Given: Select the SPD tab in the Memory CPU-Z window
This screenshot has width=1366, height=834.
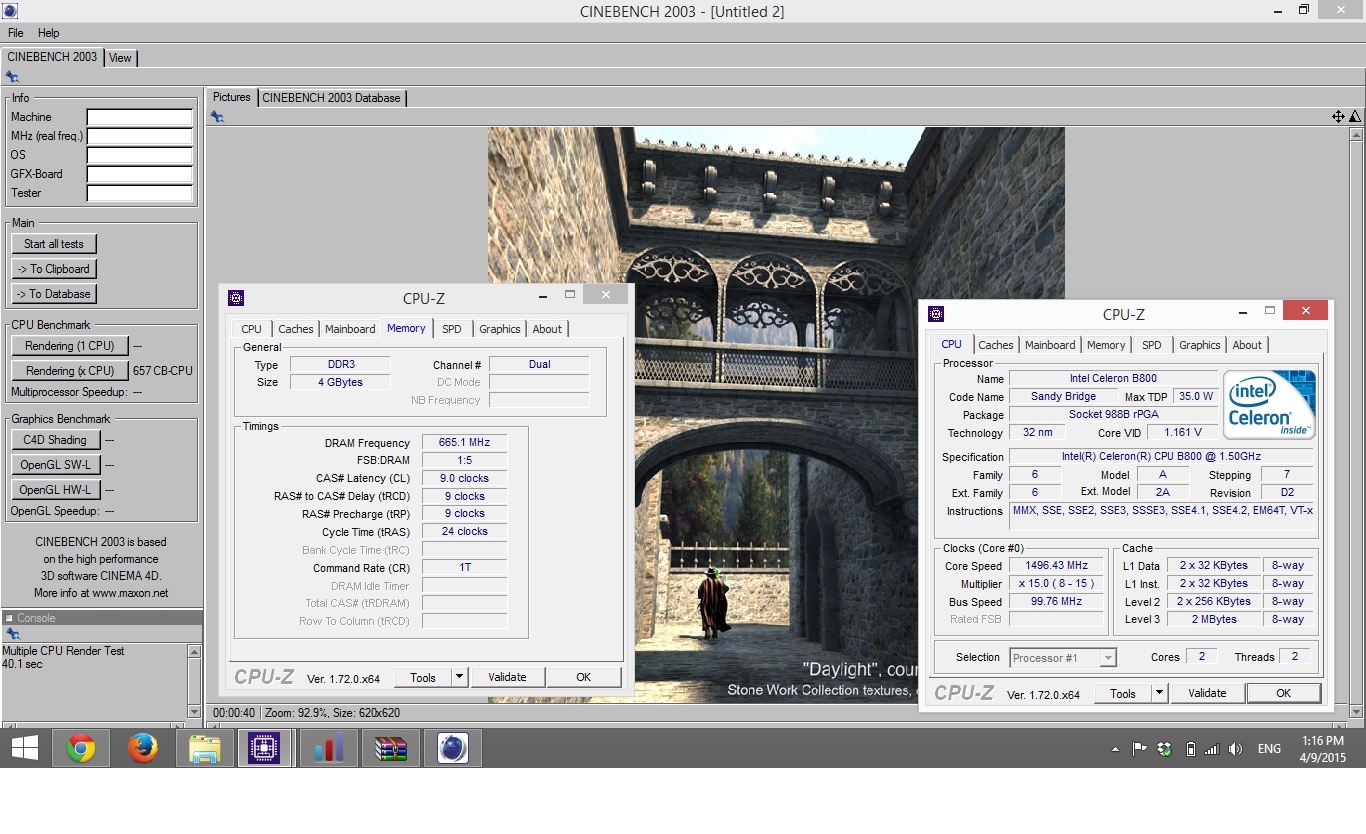Looking at the screenshot, I should pyautogui.click(x=452, y=329).
